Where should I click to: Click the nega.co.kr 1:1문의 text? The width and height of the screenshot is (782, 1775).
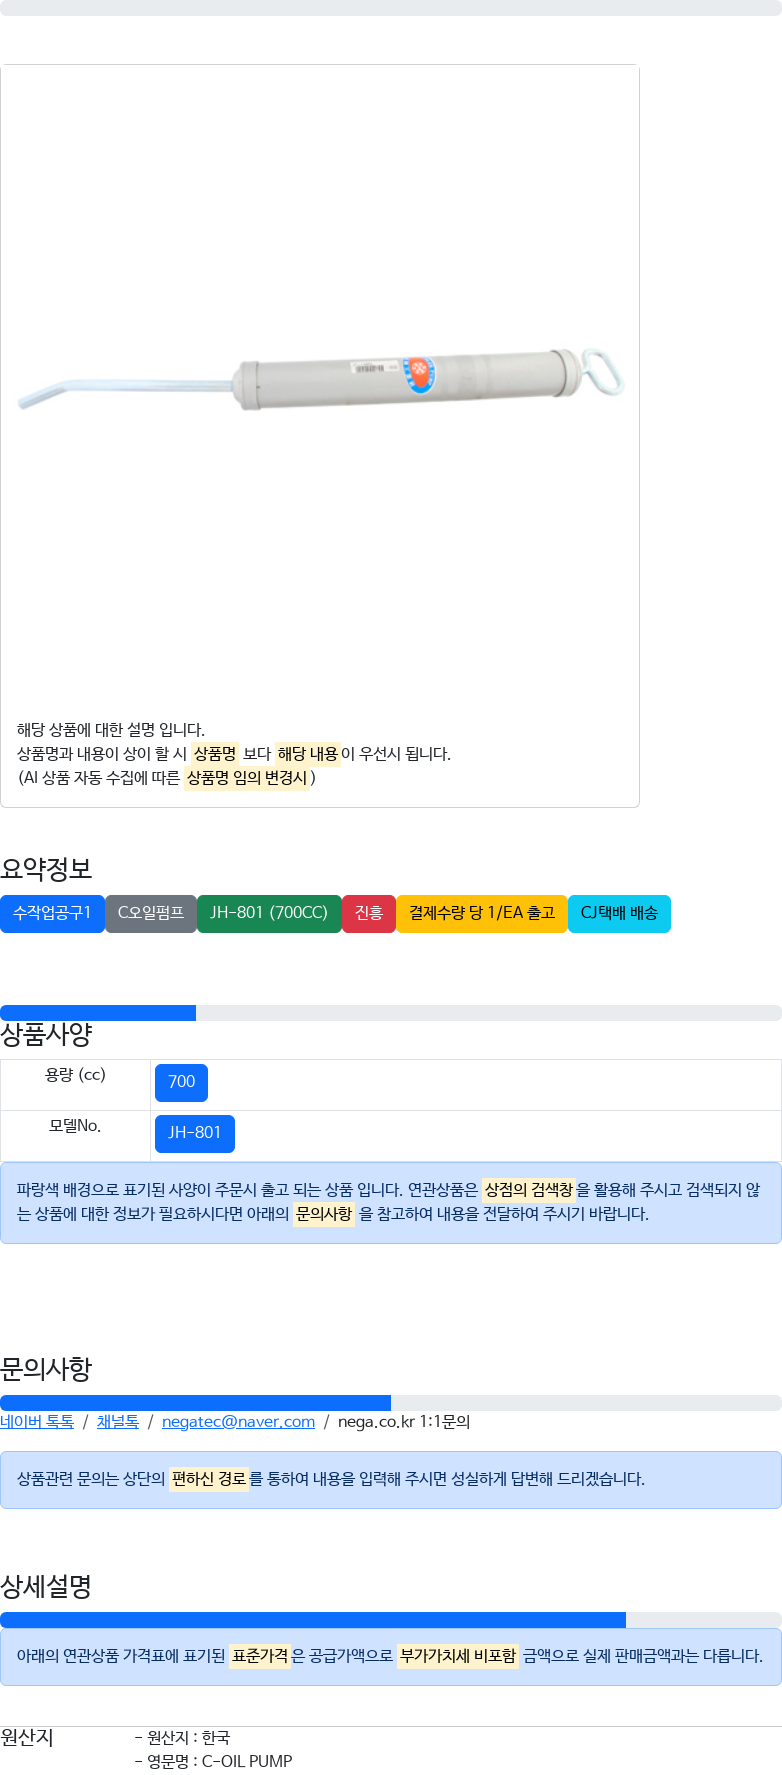(x=404, y=1422)
